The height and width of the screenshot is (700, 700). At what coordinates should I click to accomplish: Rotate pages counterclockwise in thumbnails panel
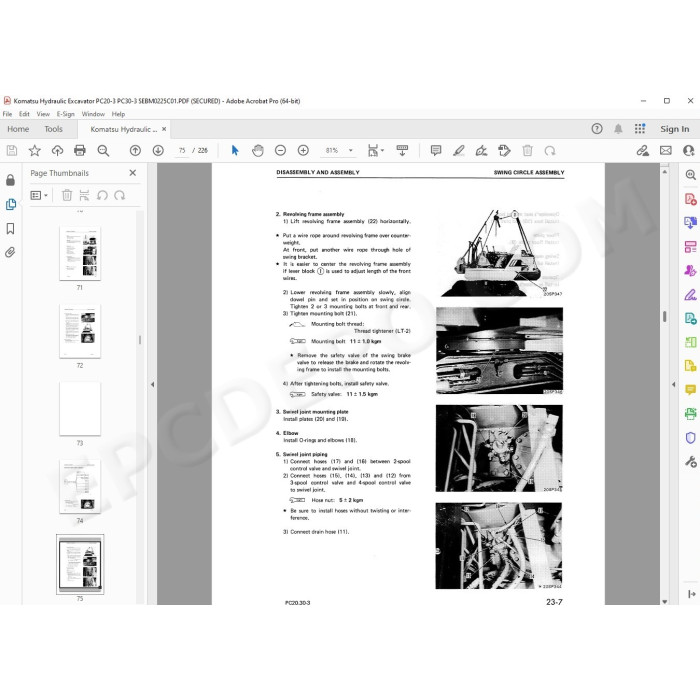click(x=102, y=196)
